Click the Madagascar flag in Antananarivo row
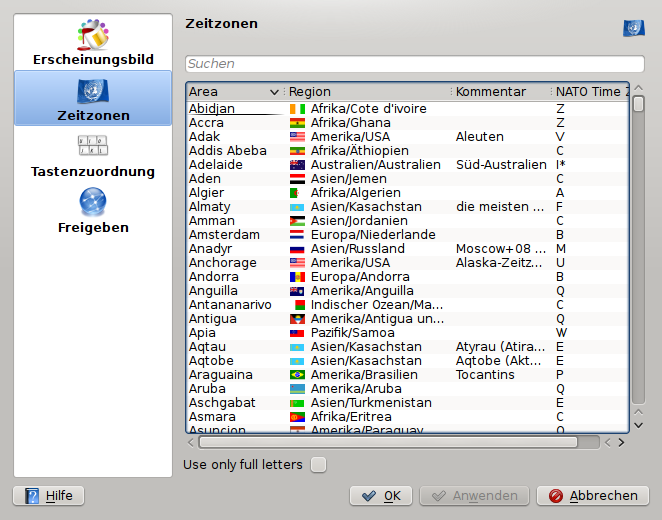Viewport: 662px width, 520px height. [300, 305]
